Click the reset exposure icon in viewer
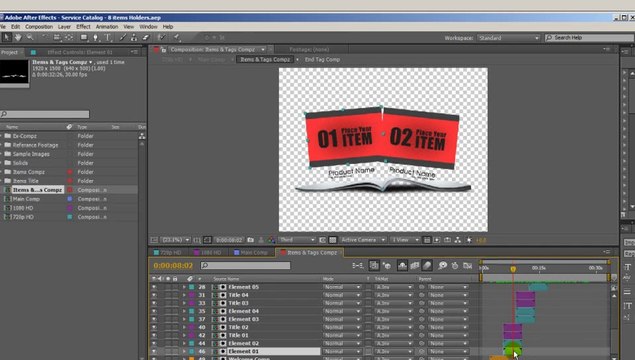The height and width of the screenshot is (360, 635). click(469, 240)
